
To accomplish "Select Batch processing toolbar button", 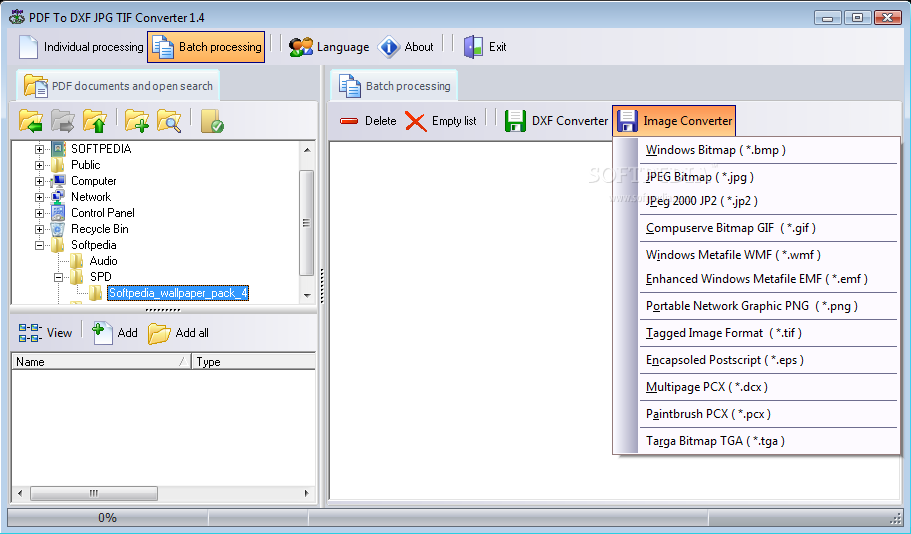I will tap(206, 47).
